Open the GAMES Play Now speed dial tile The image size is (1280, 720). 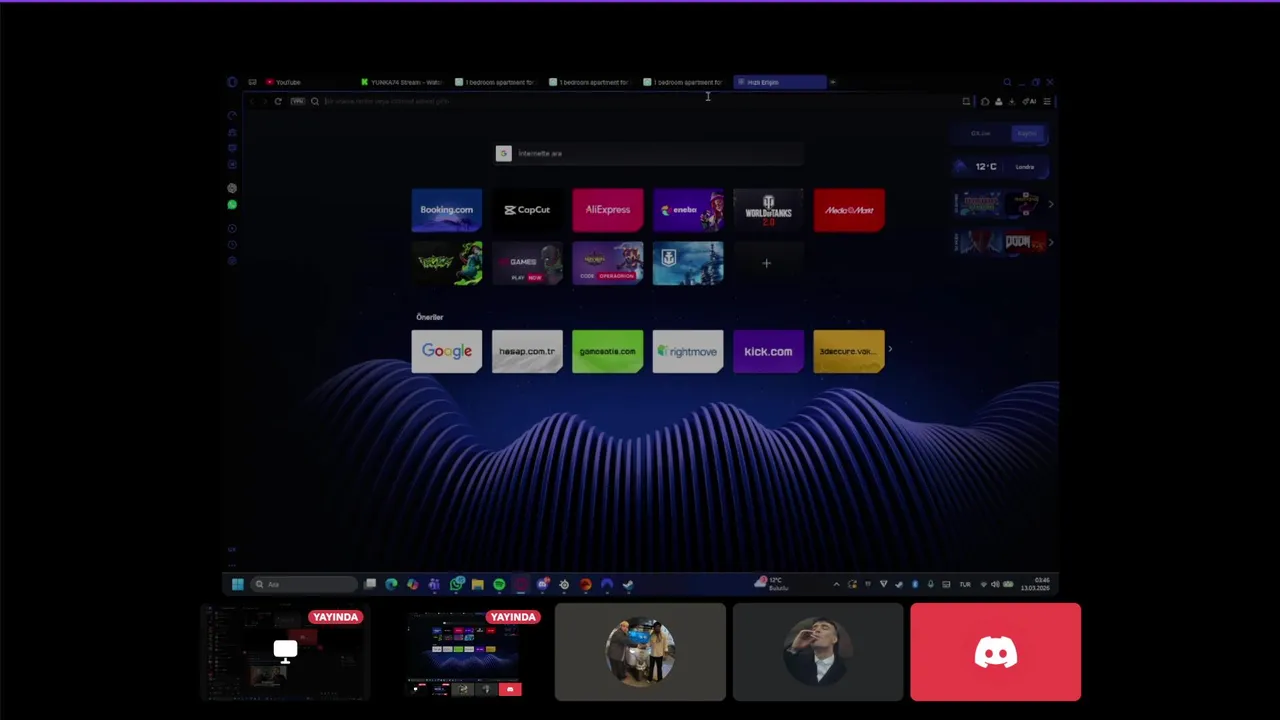click(527, 263)
